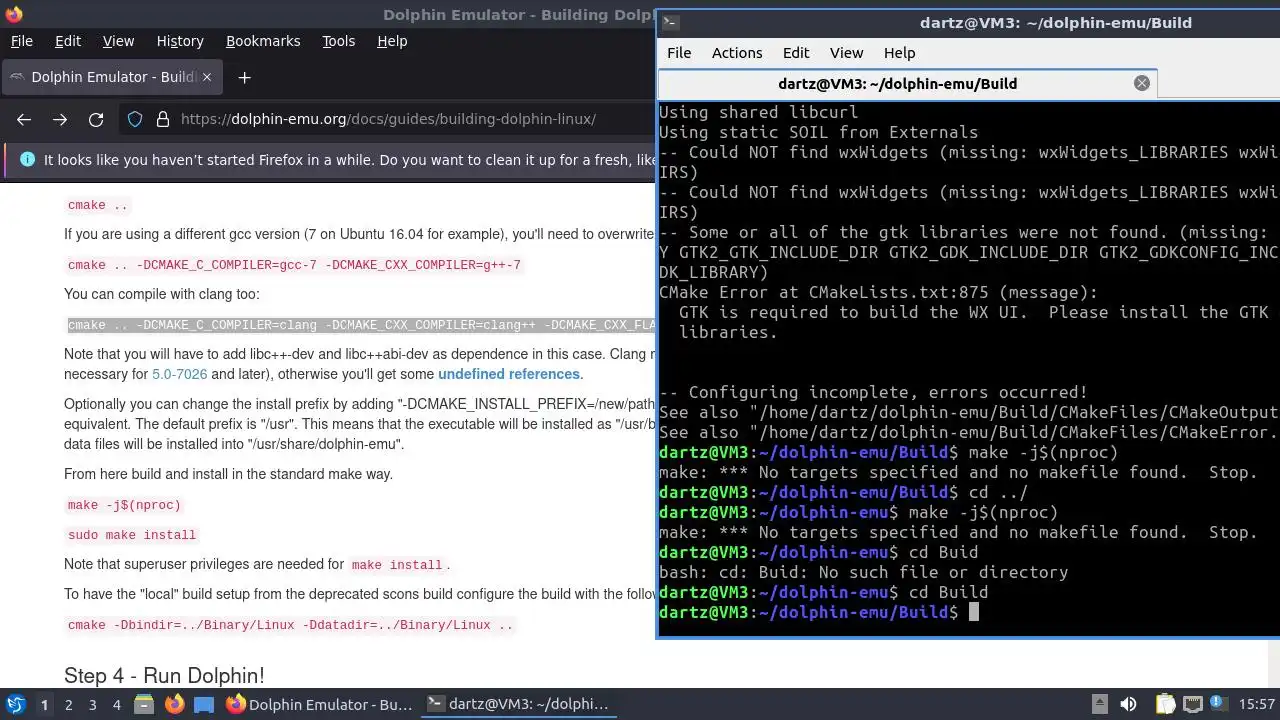Switch to Dolphin Emulator Firefox taskbar window
The height and width of the screenshot is (720, 1280).
click(x=319, y=705)
